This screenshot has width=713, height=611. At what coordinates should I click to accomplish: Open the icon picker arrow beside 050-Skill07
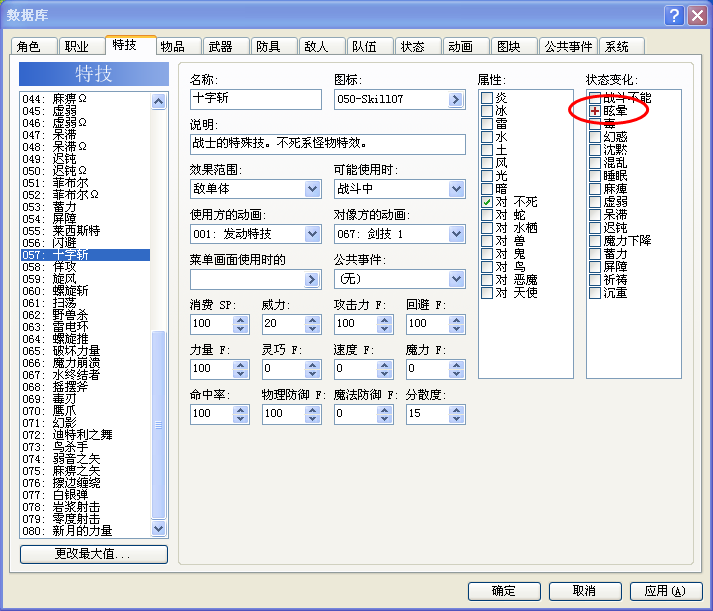[456, 100]
